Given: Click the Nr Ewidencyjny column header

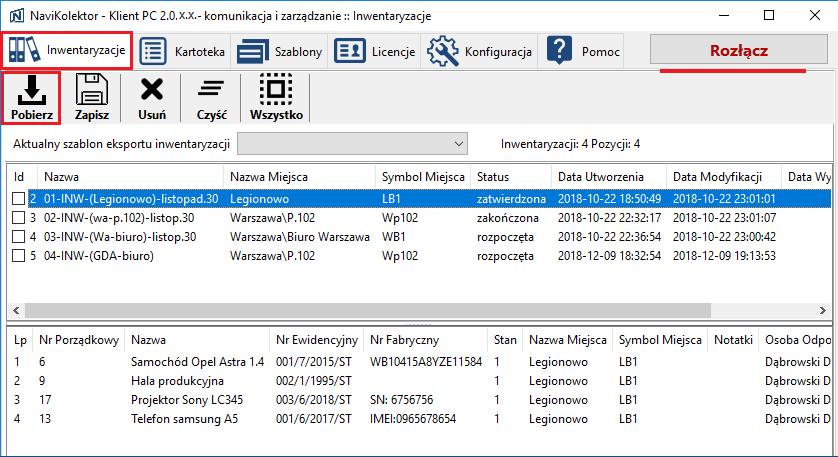Looking at the screenshot, I should [316, 340].
